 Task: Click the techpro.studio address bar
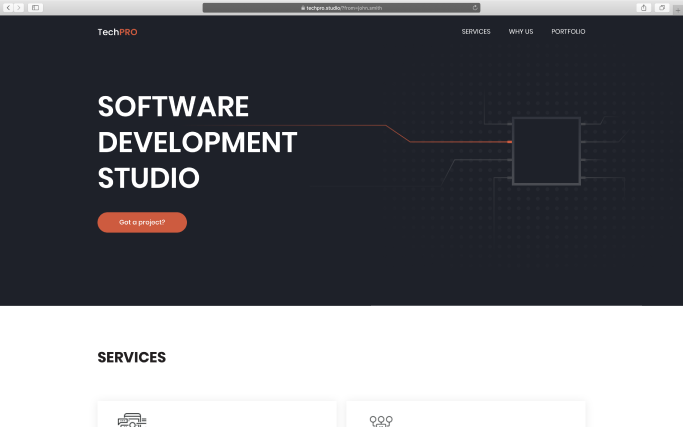[x=341, y=8]
